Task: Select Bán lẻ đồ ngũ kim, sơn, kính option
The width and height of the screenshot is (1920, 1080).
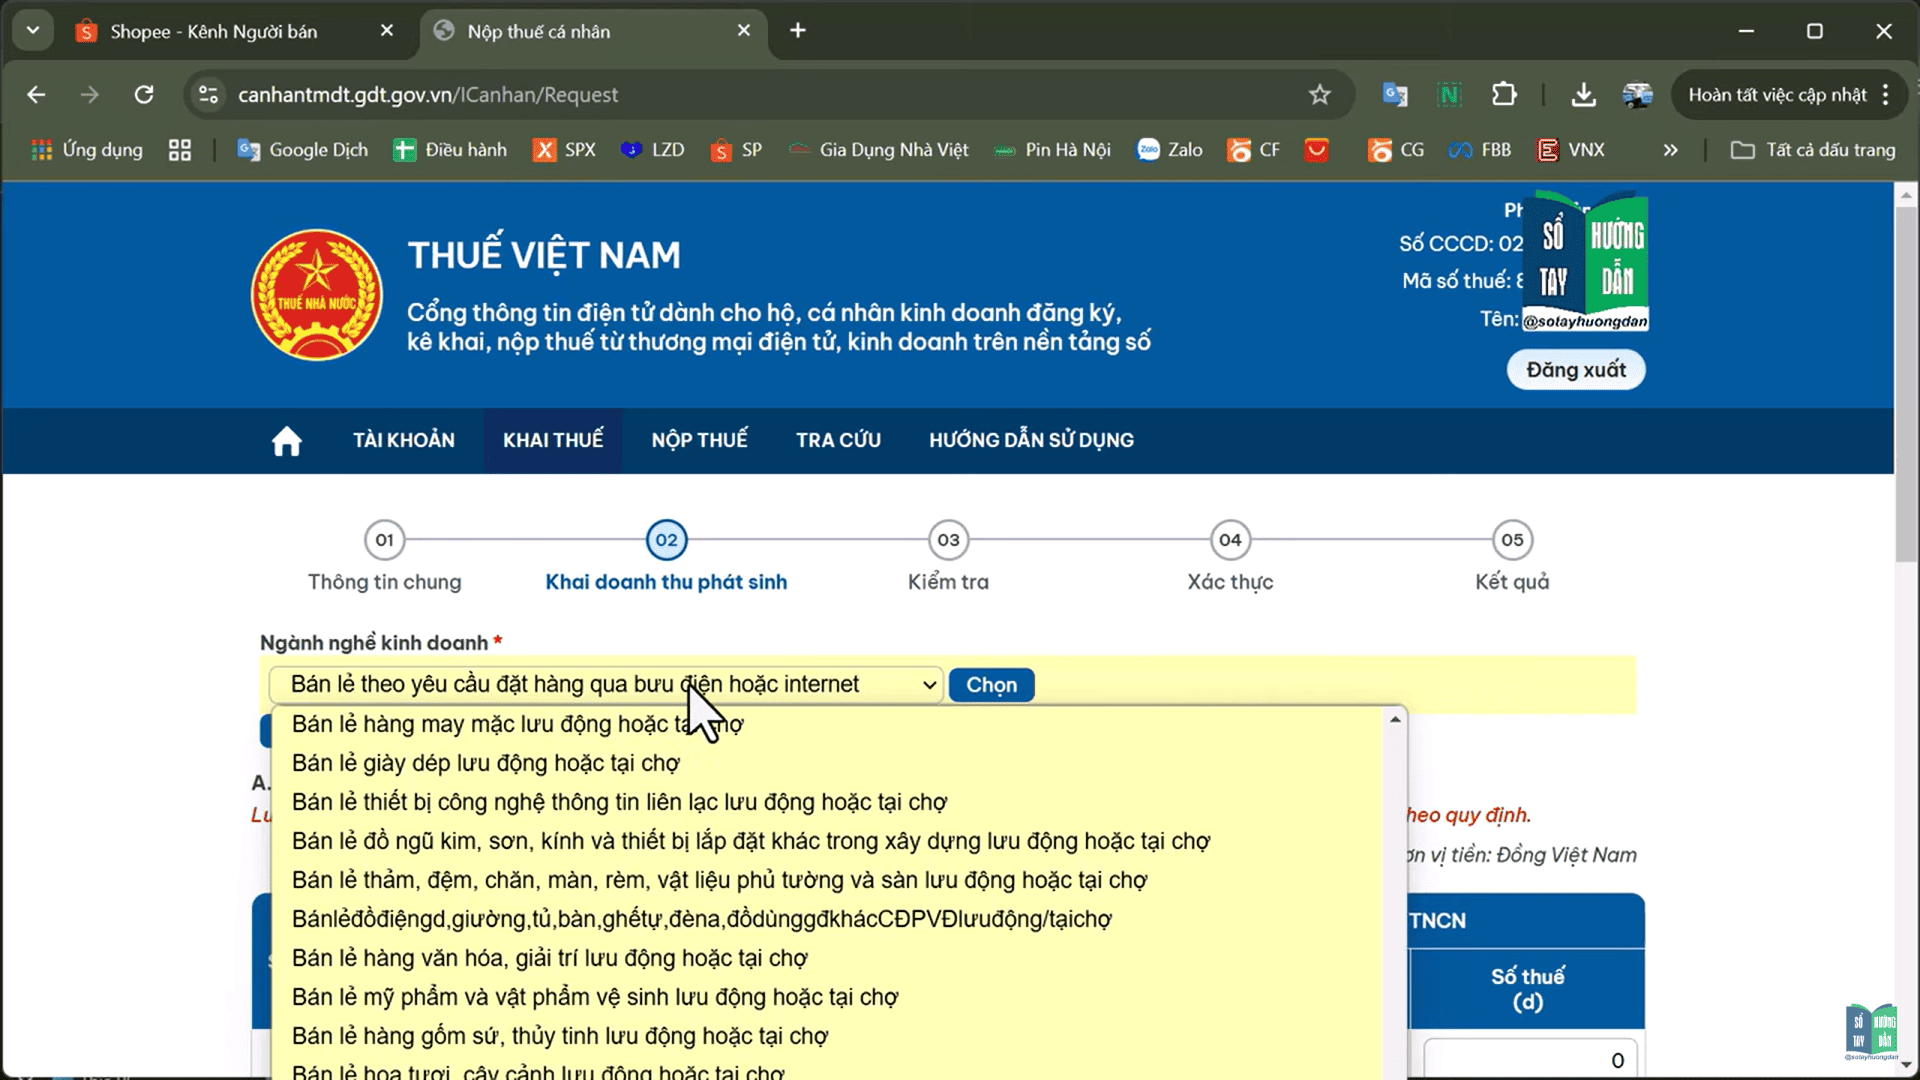Action: 827,841
